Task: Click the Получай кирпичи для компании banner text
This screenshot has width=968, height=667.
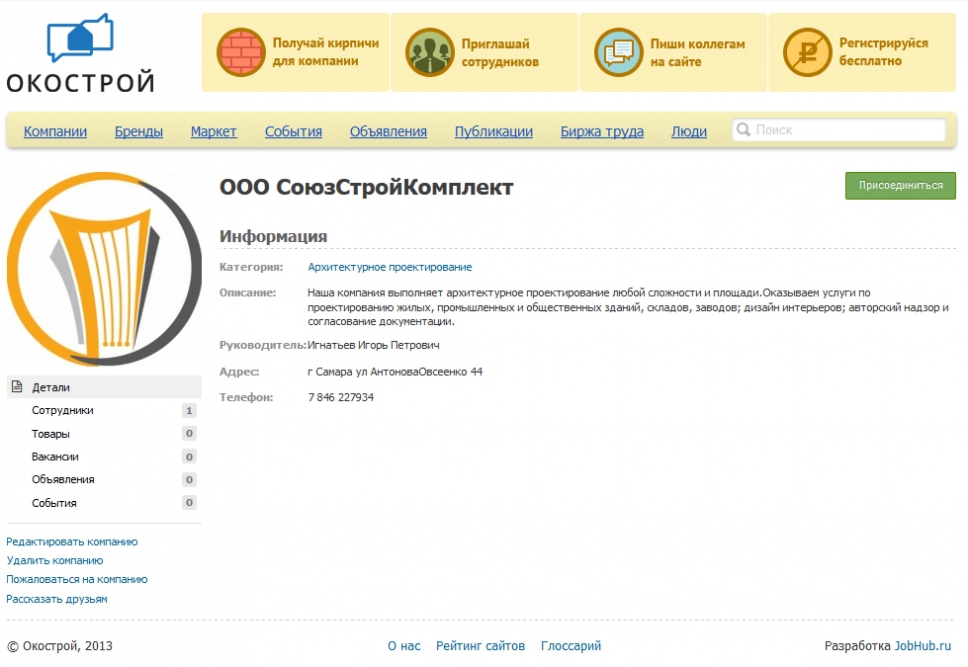Action: coord(326,52)
